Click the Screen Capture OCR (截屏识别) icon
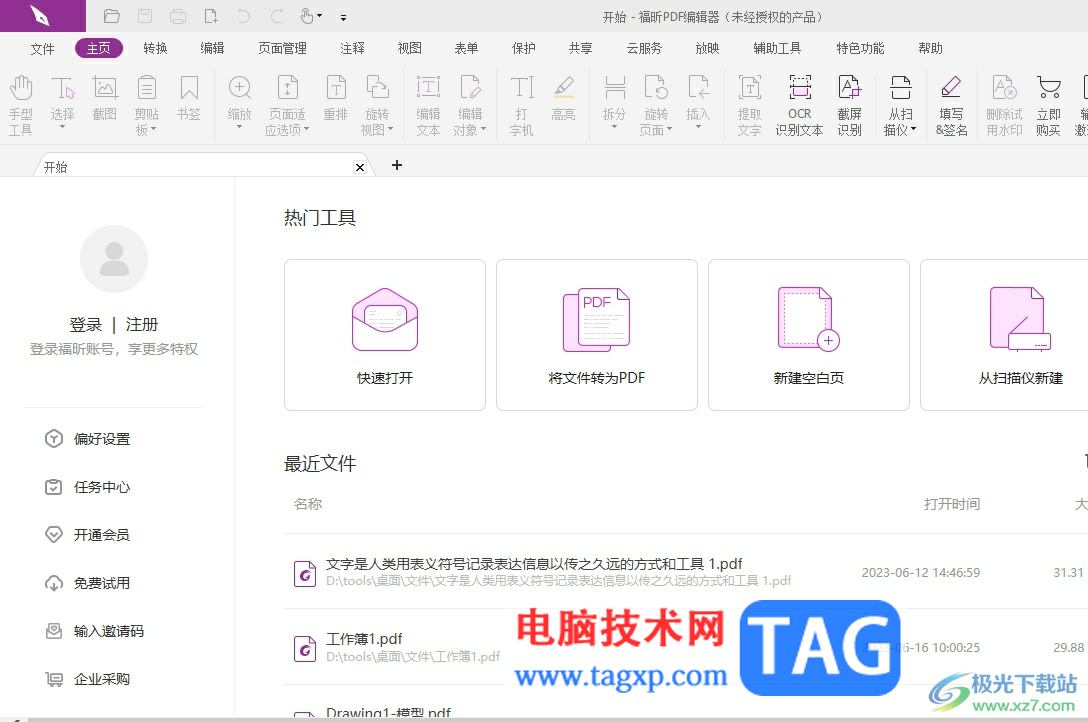The height and width of the screenshot is (722, 1088). [849, 88]
